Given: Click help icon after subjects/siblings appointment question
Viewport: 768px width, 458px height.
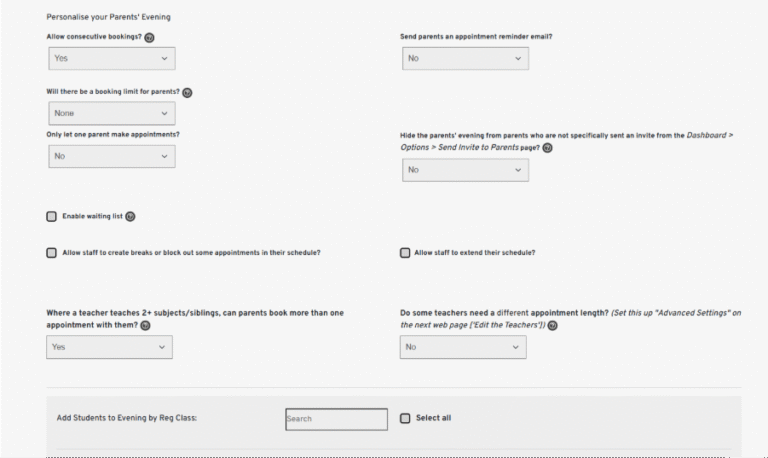Looking at the screenshot, I should coord(145,326).
